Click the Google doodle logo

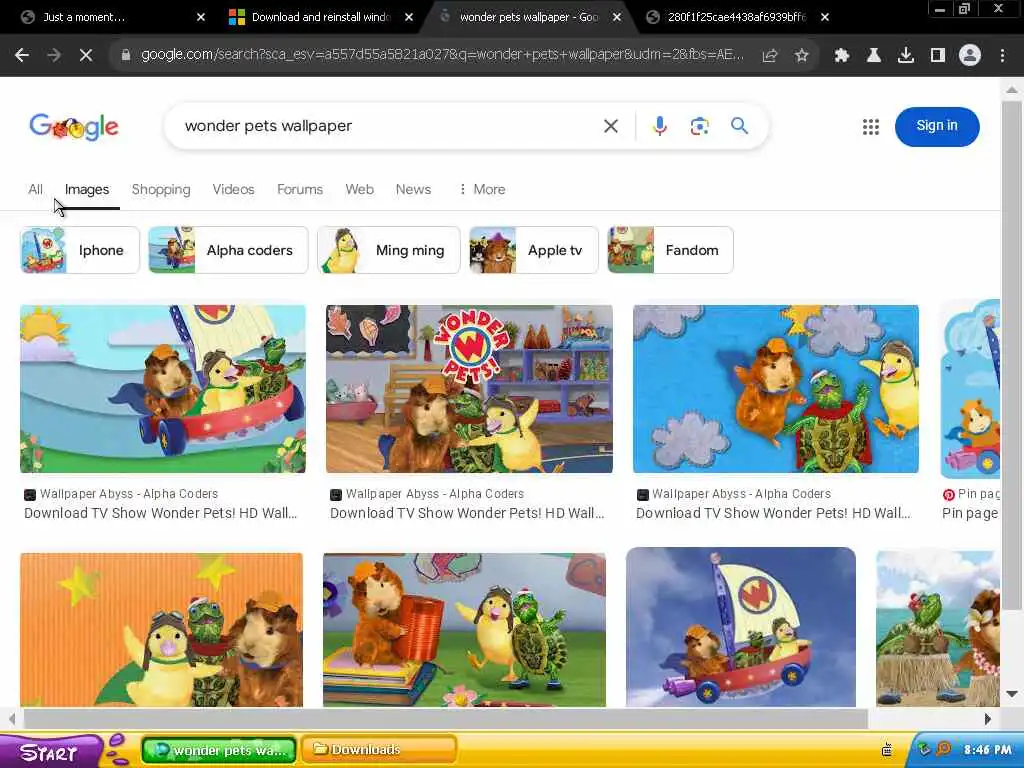point(74,127)
